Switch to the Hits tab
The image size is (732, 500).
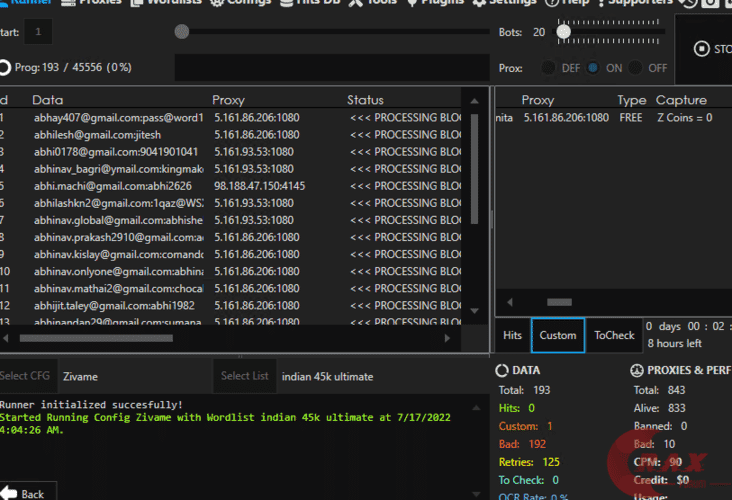[x=512, y=335]
